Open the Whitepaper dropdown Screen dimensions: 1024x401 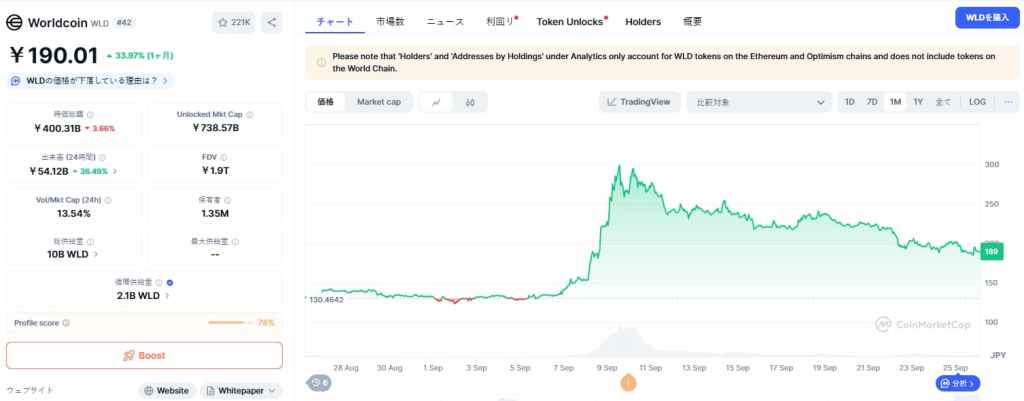tap(241, 391)
